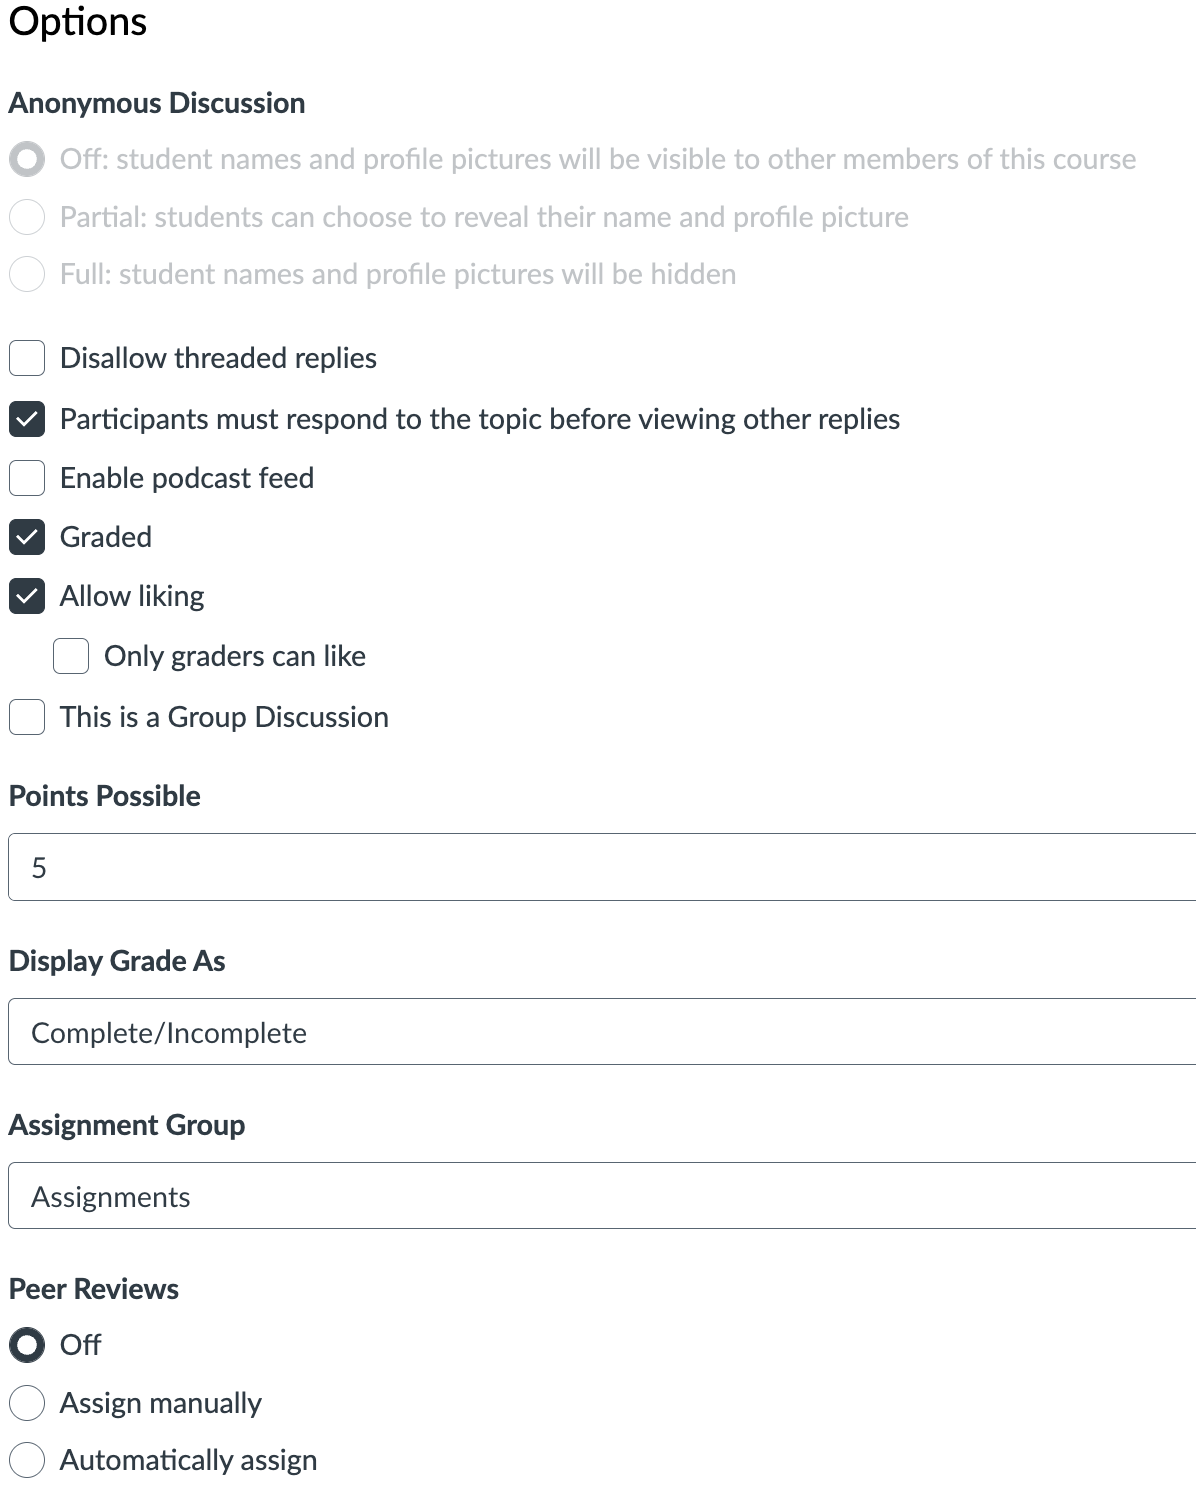Image resolution: width=1196 pixels, height=1488 pixels.
Task: Select the Off anonymous discussion option
Action: click(x=27, y=159)
